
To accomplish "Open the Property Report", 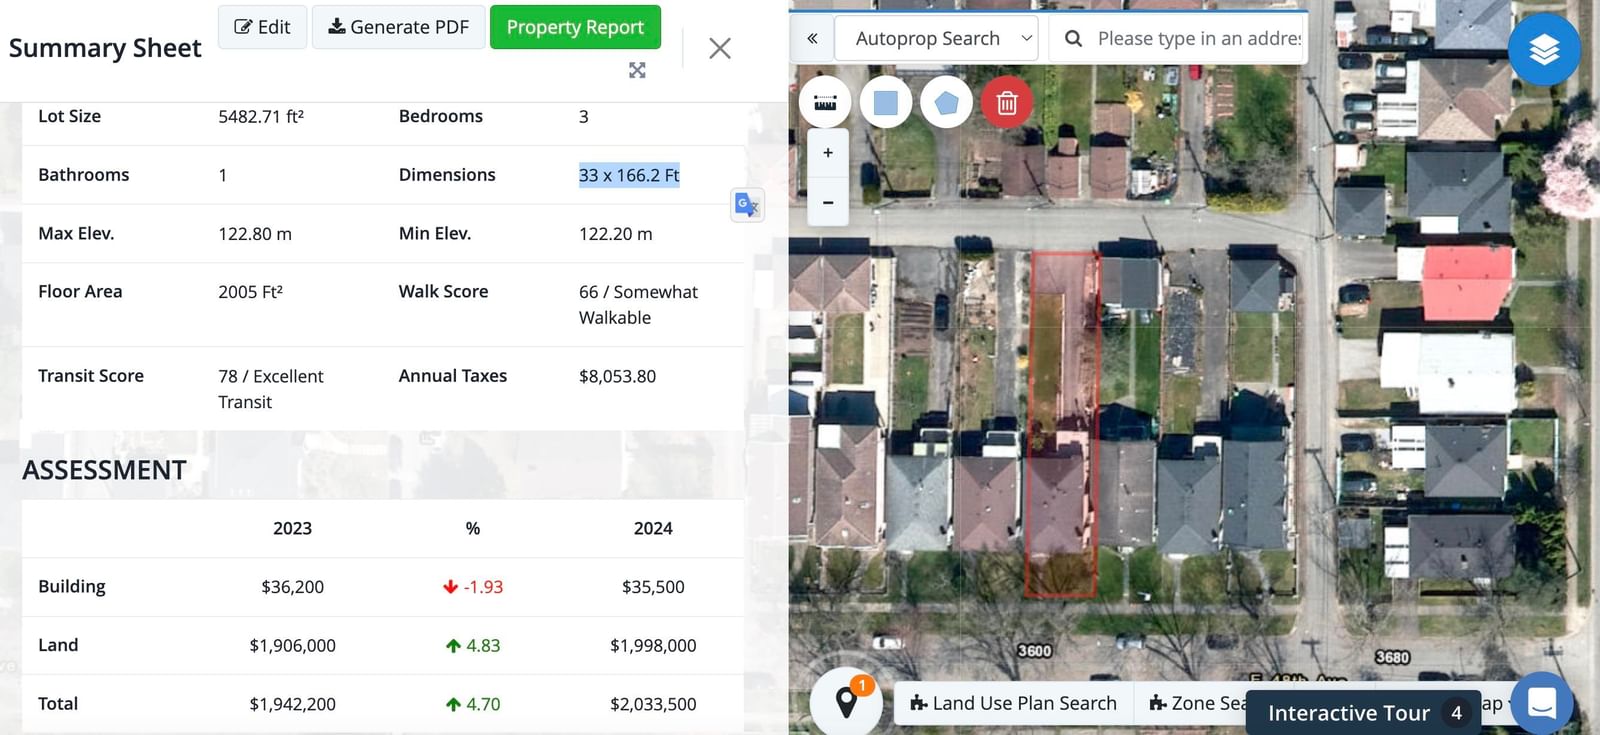I will 575,27.
